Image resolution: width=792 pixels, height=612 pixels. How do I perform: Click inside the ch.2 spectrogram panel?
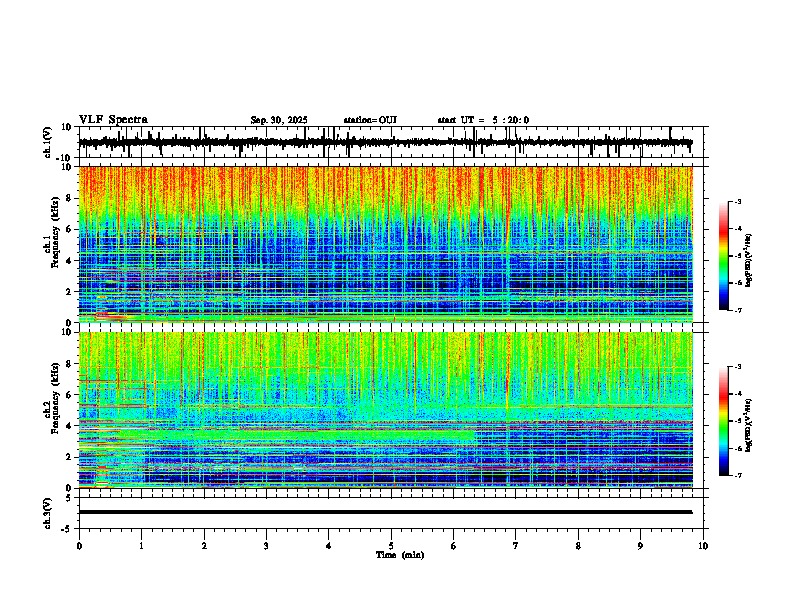pyautogui.click(x=385, y=410)
